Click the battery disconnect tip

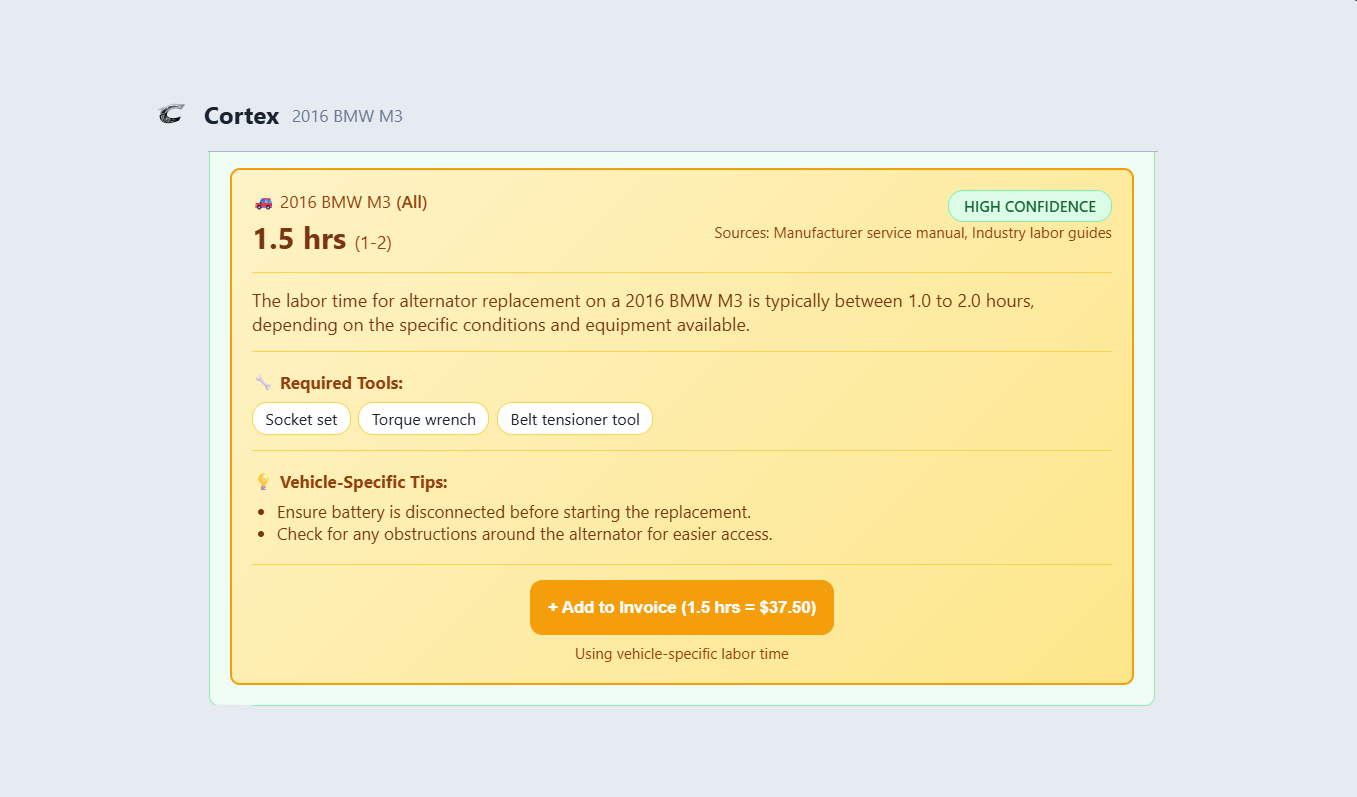(513, 512)
